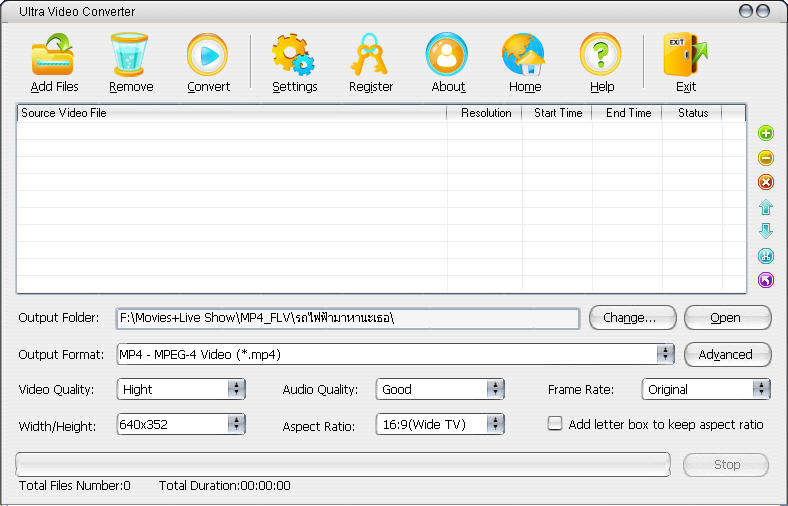
Task: Move item up with up arrow icon
Action: click(765, 207)
